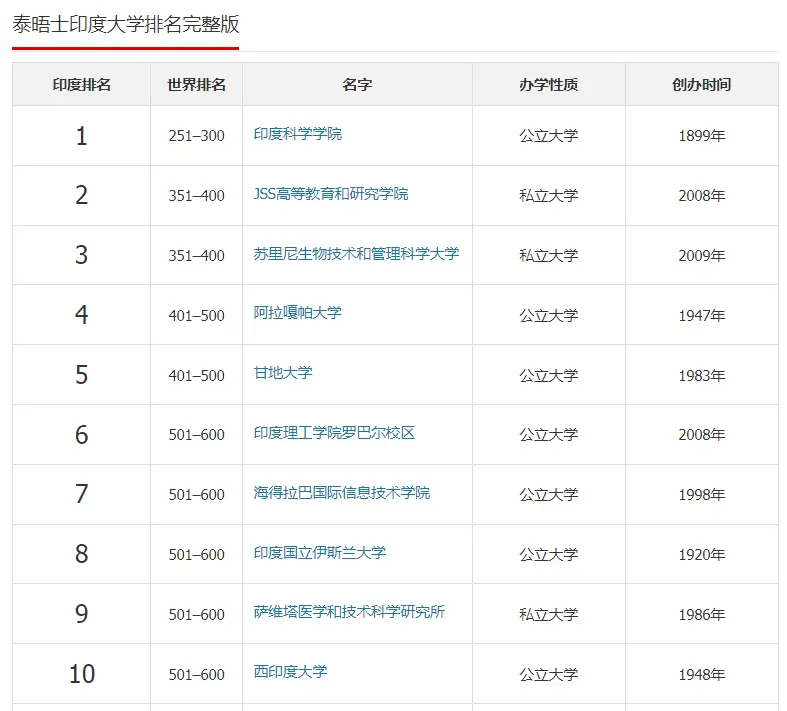The image size is (787, 711).
Task: Select 401–500 in the 甘地大学 row
Action: tap(196, 376)
